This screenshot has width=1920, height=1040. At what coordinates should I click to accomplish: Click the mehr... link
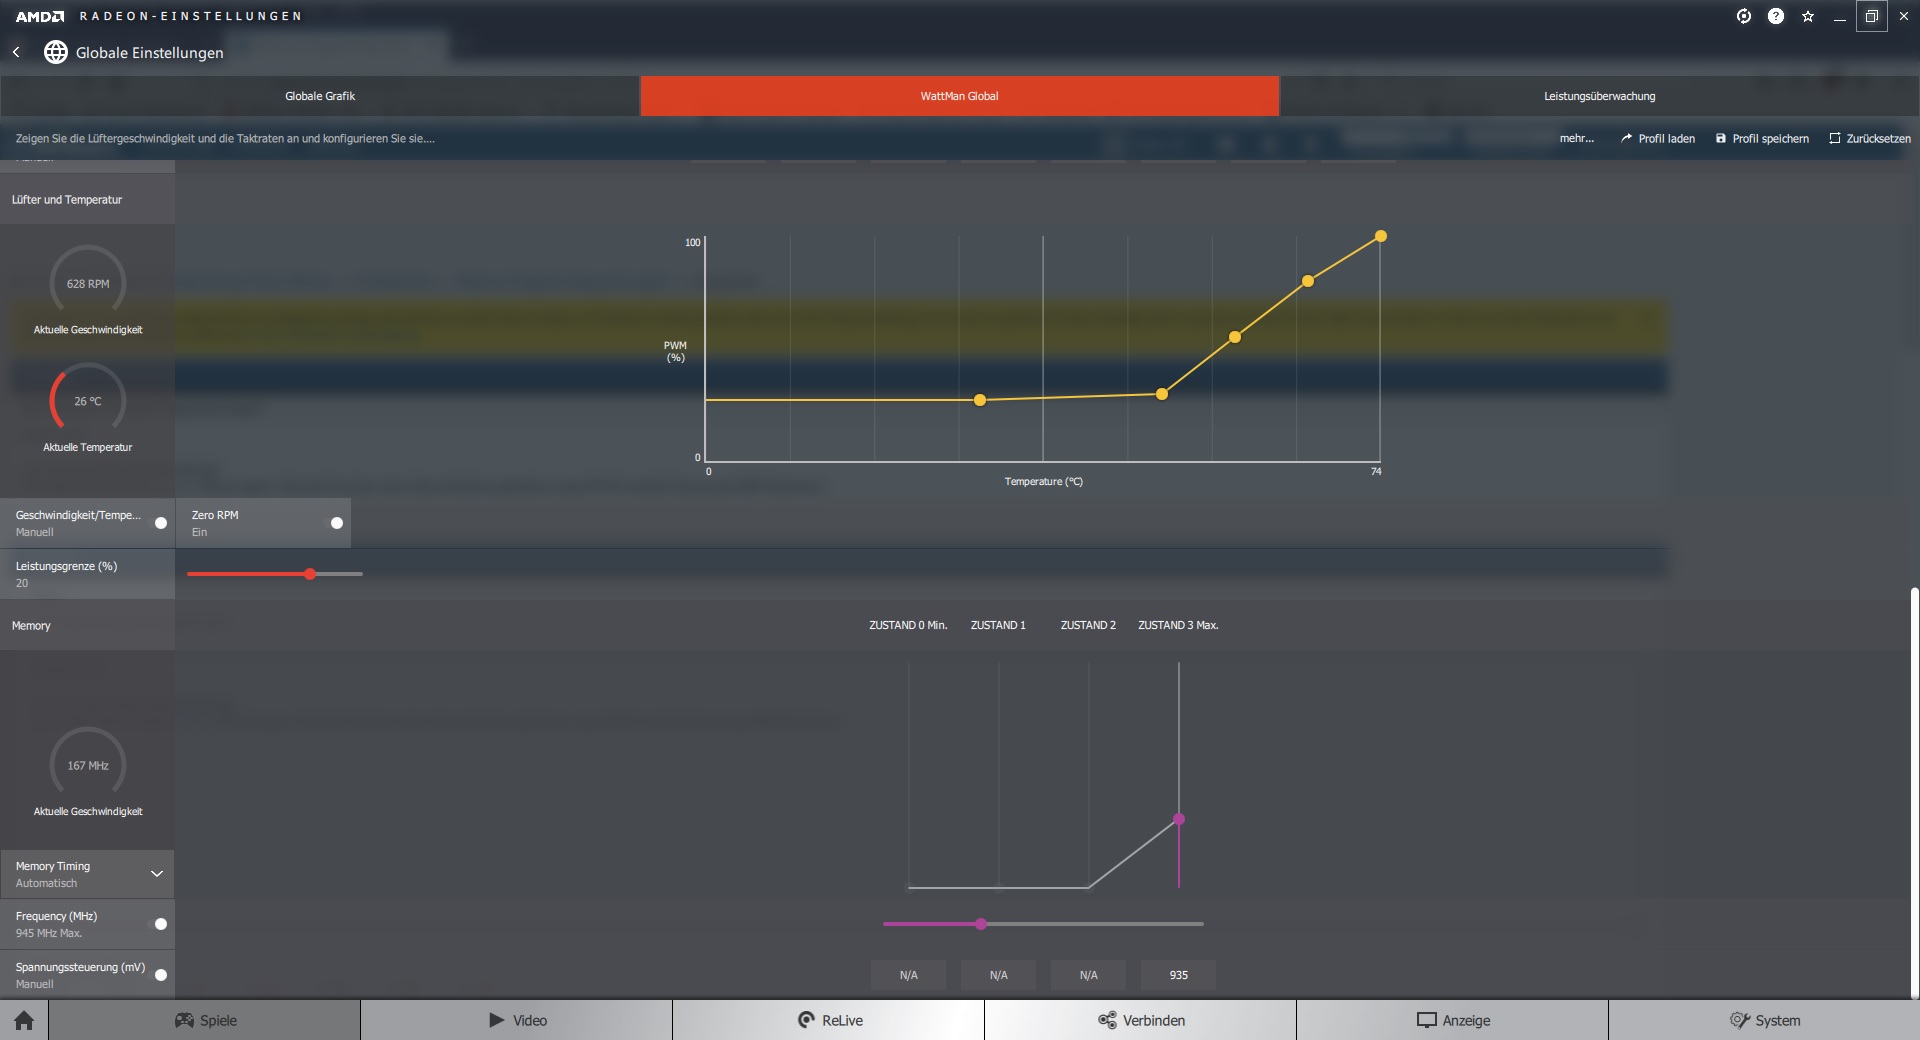pos(1577,139)
